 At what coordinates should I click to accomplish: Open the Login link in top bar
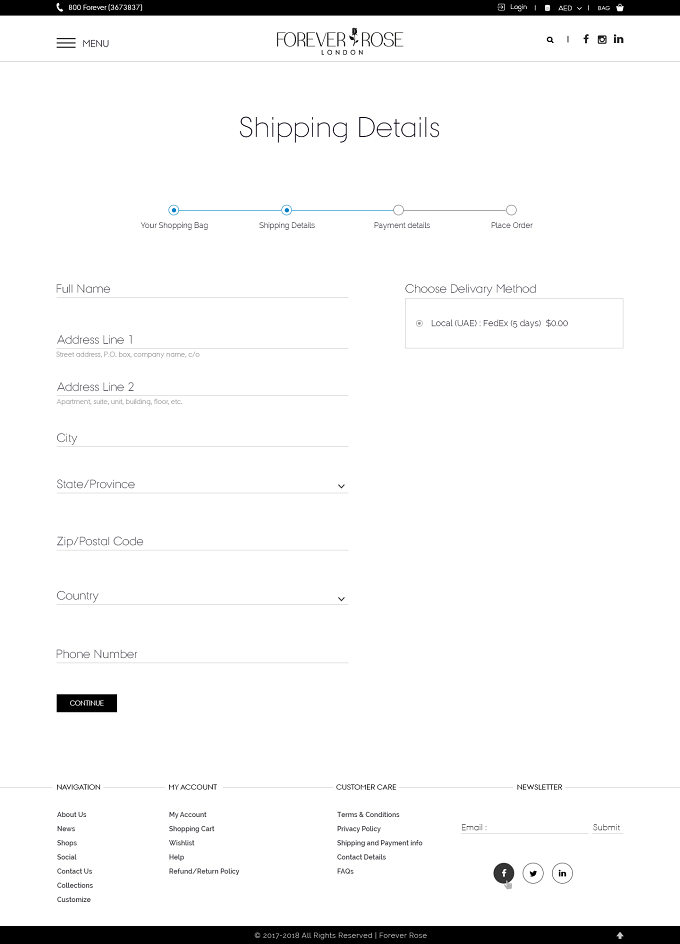coord(513,7)
